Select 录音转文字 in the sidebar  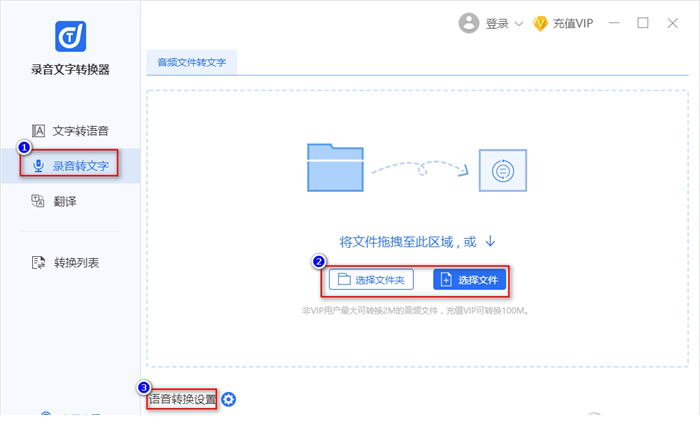[70, 166]
